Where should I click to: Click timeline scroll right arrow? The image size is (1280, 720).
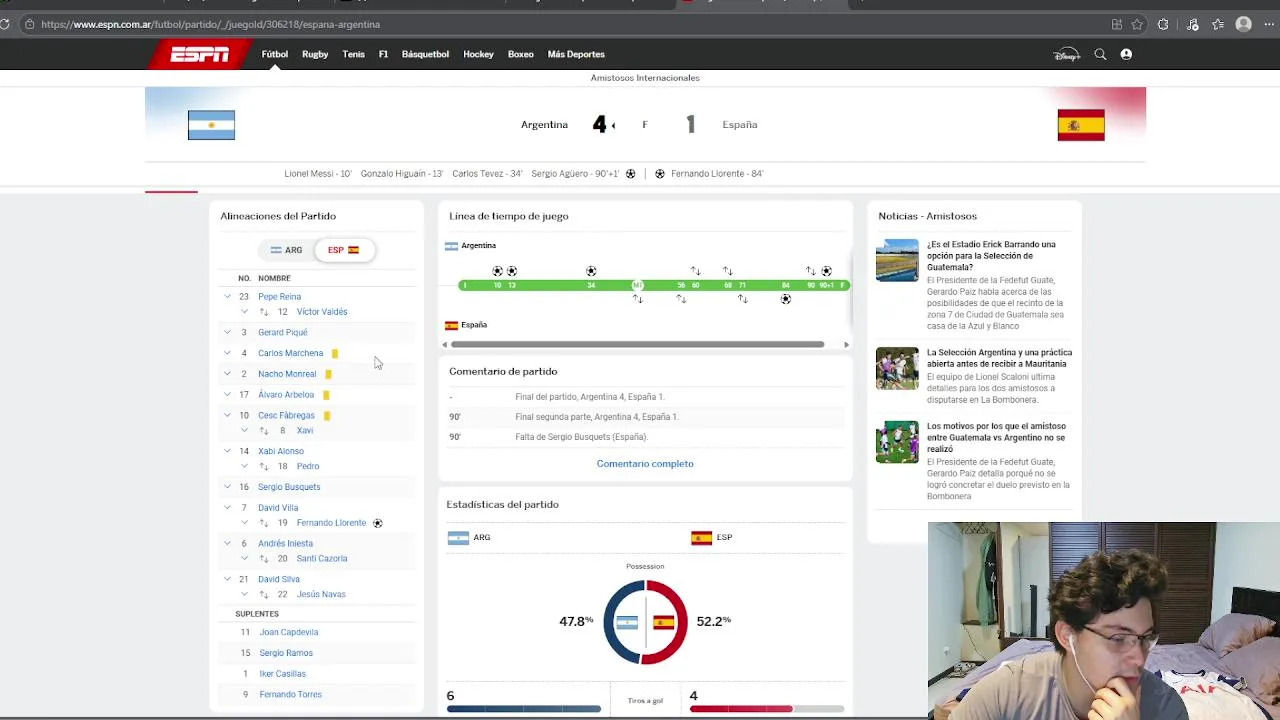coord(846,345)
